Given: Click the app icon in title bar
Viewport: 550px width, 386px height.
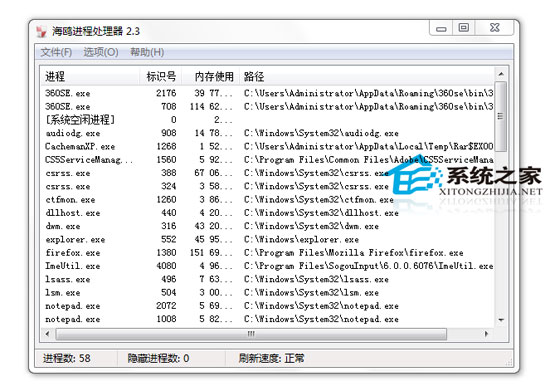Looking at the screenshot, I should [x=41, y=32].
